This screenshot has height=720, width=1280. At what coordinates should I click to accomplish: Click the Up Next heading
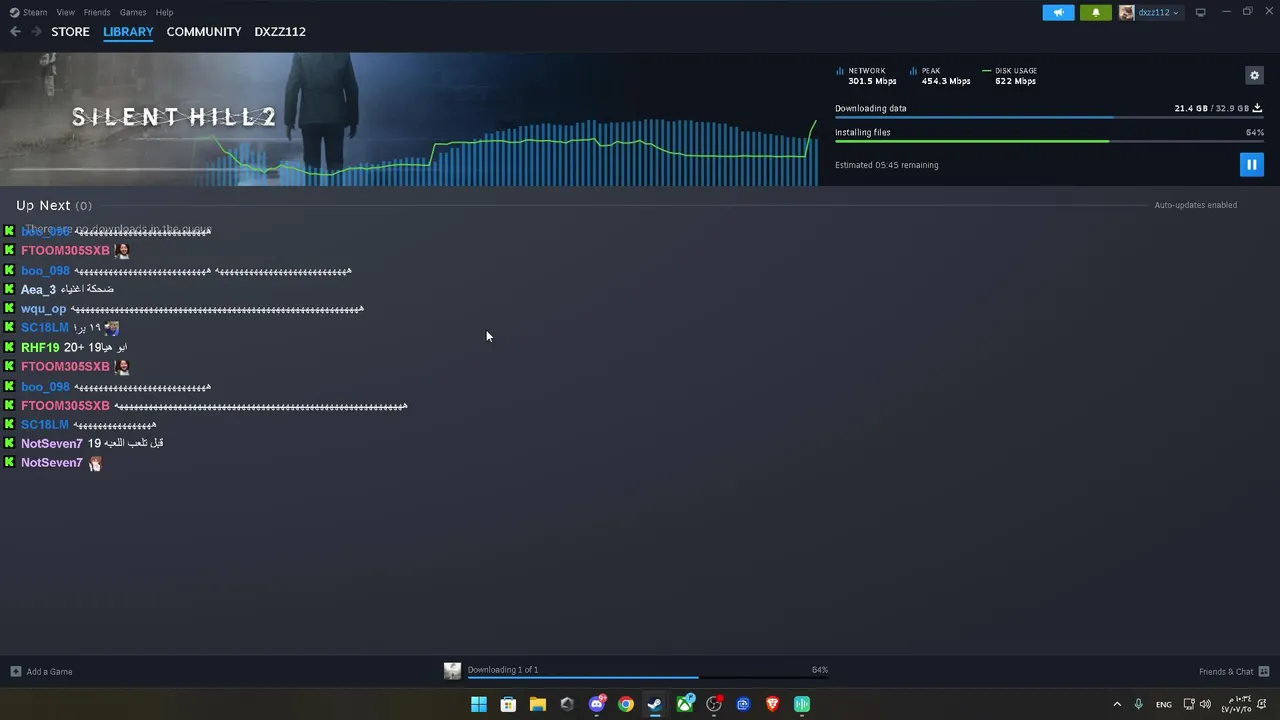43,205
